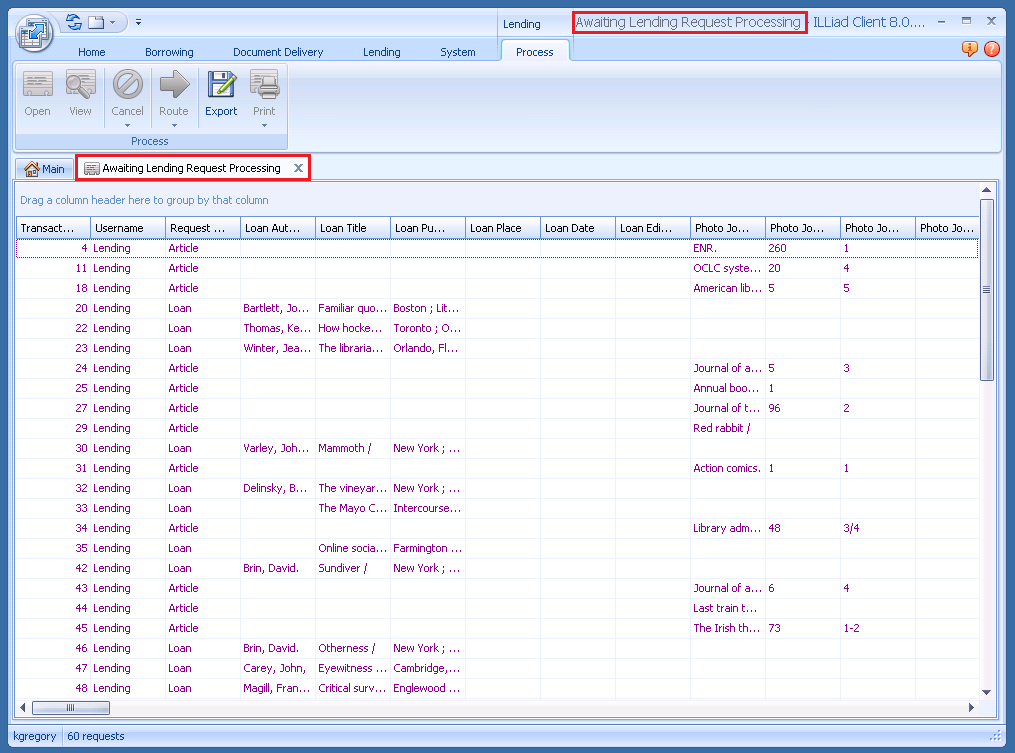Image resolution: width=1015 pixels, height=753 pixels.
Task: Click the View request icon
Action: point(80,85)
